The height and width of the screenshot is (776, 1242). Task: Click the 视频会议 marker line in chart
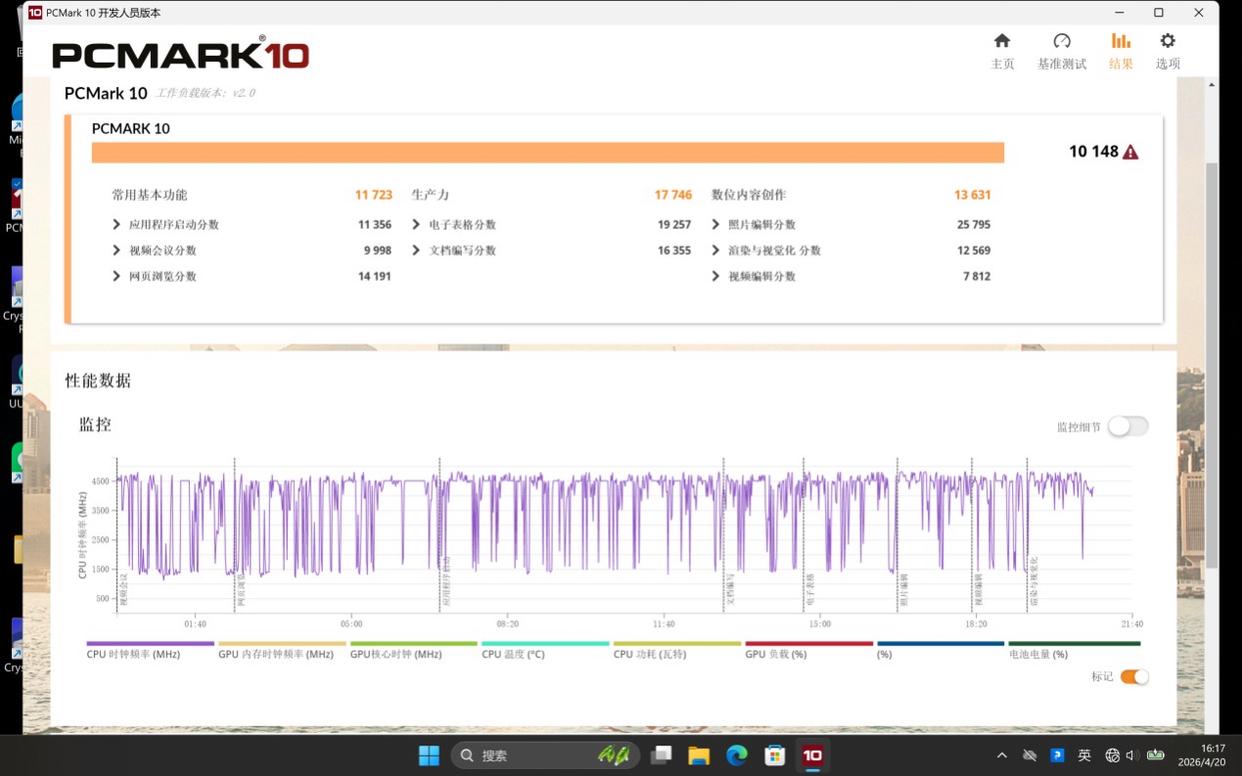coord(117,535)
